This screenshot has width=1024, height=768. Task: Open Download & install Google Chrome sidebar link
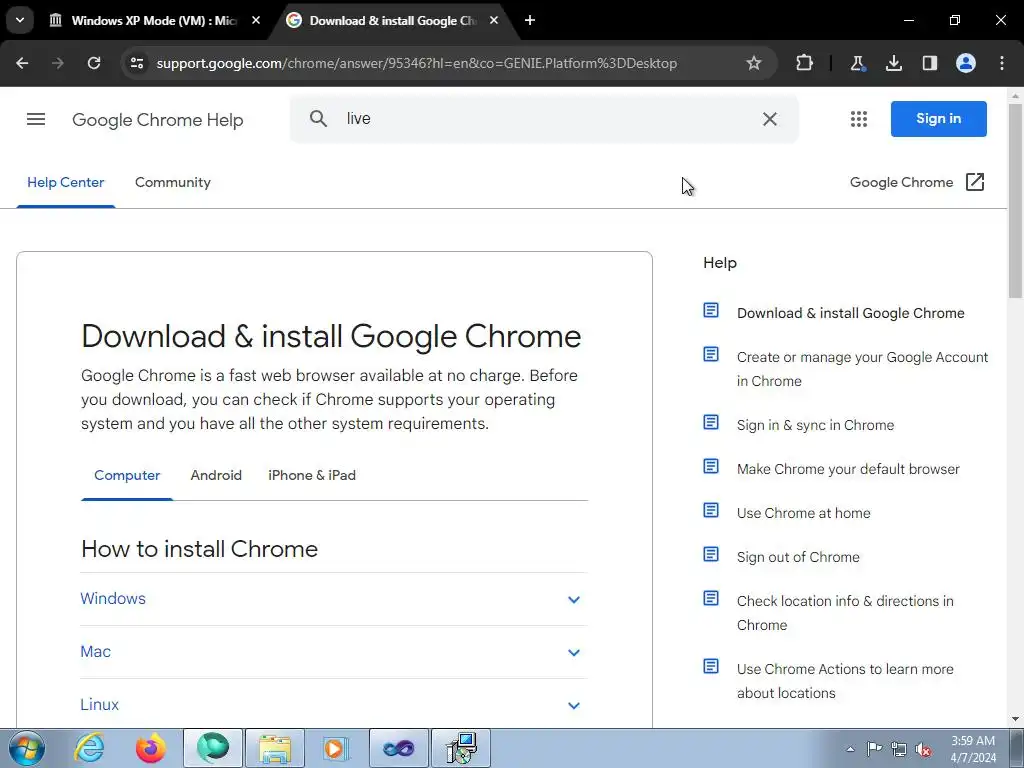tap(850, 313)
